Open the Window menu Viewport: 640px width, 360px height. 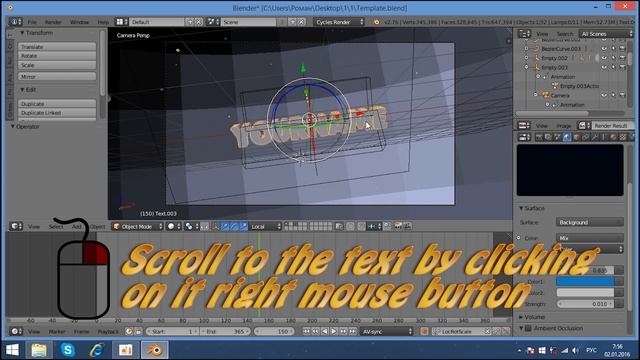(79, 22)
